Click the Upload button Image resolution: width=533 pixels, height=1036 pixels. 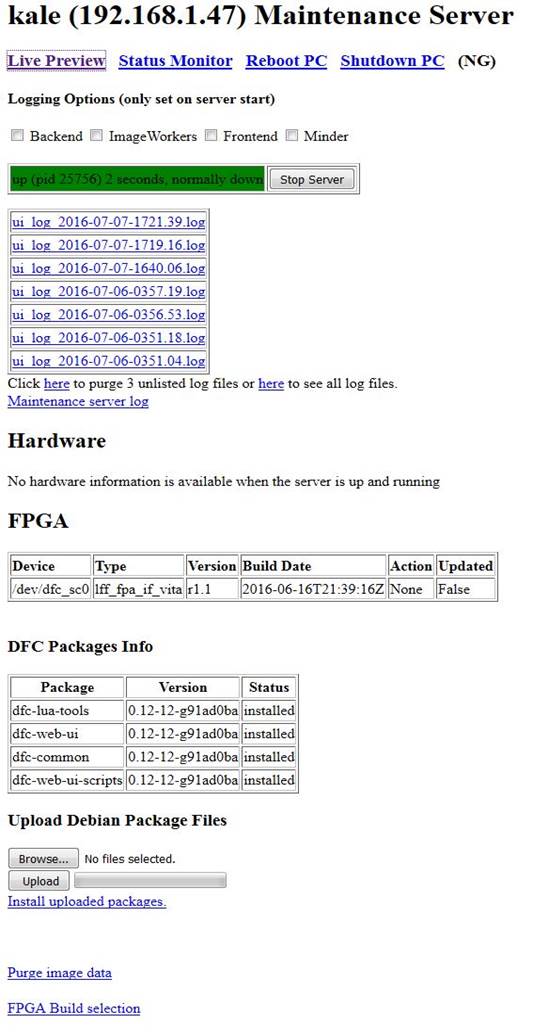point(40,881)
